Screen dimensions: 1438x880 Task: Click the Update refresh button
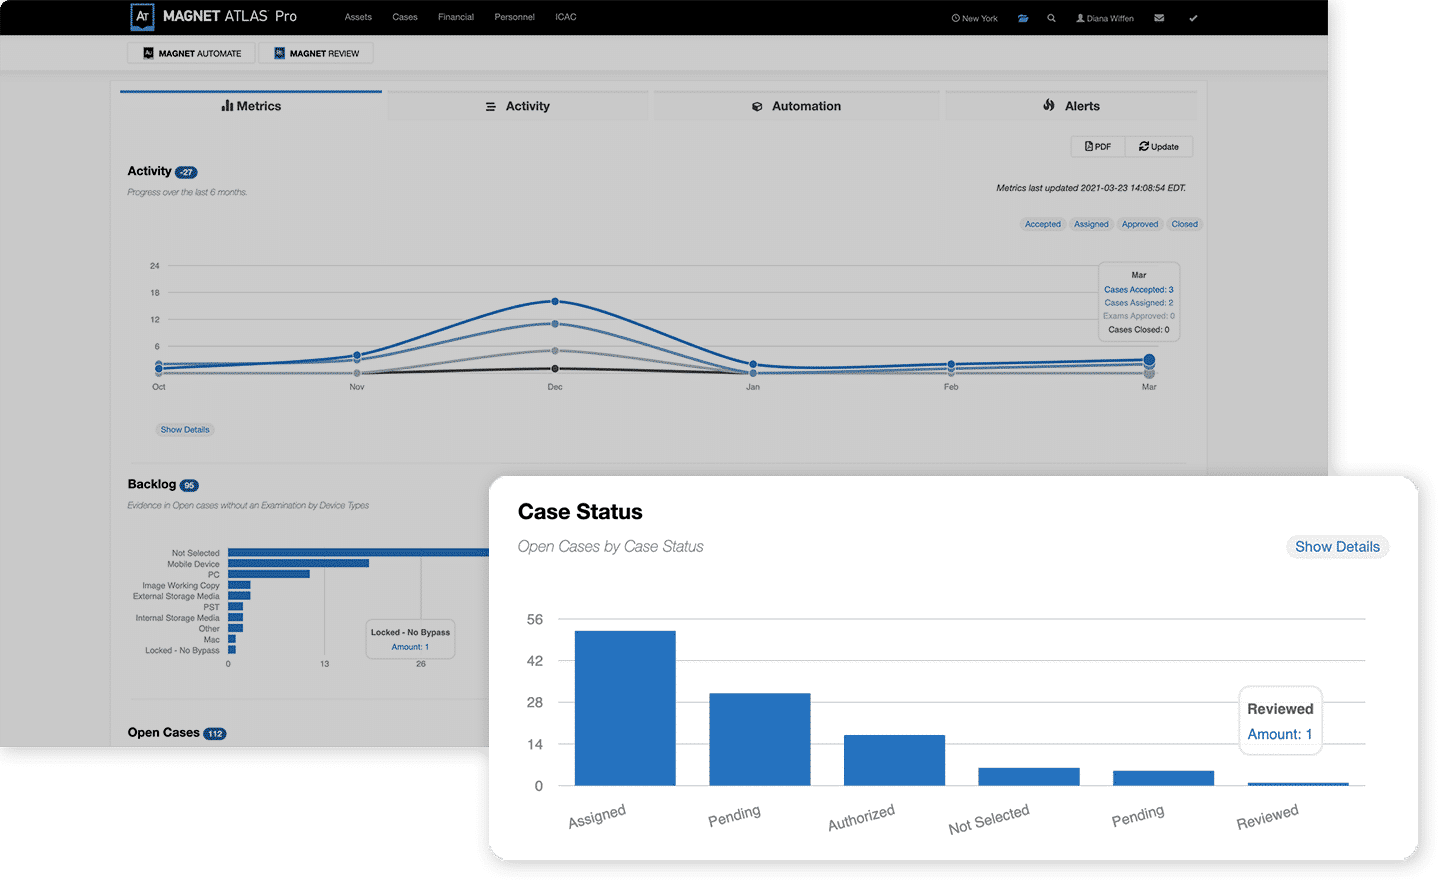coord(1159,146)
